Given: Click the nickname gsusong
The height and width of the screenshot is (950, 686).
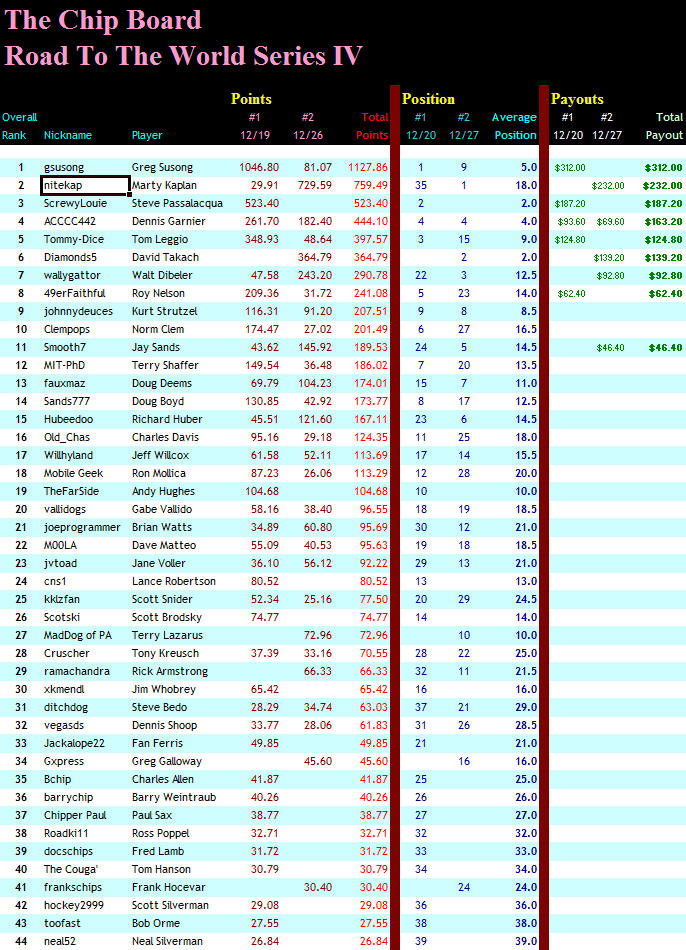Looking at the screenshot, I should 64,168.
